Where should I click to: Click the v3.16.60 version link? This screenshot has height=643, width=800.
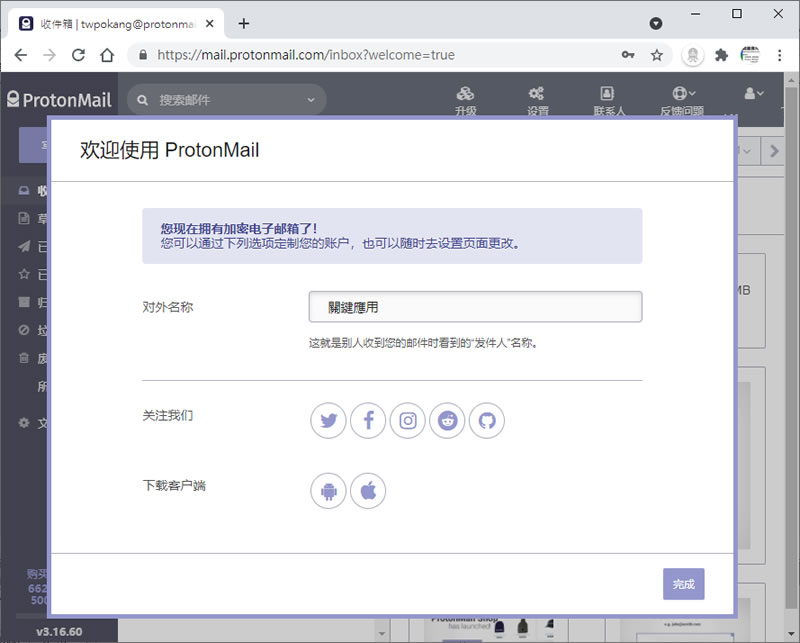pos(59,632)
